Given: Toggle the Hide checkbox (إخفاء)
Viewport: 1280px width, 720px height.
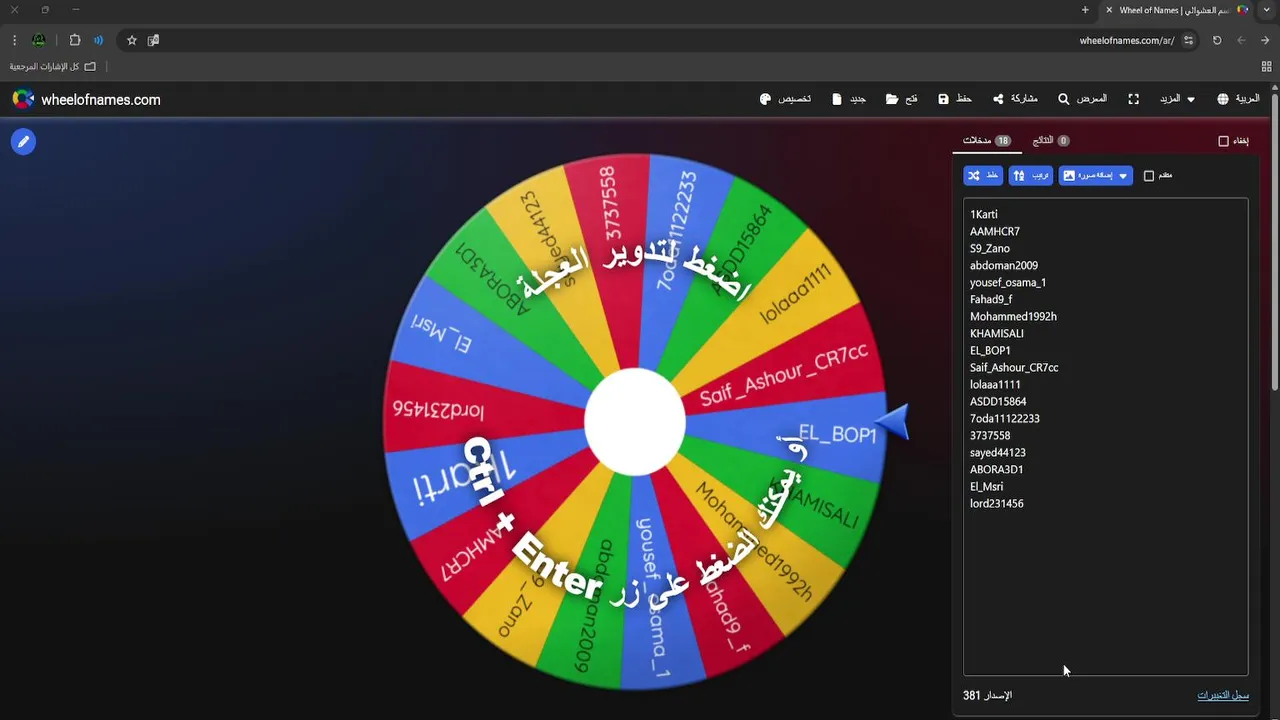Looking at the screenshot, I should pos(1223,141).
